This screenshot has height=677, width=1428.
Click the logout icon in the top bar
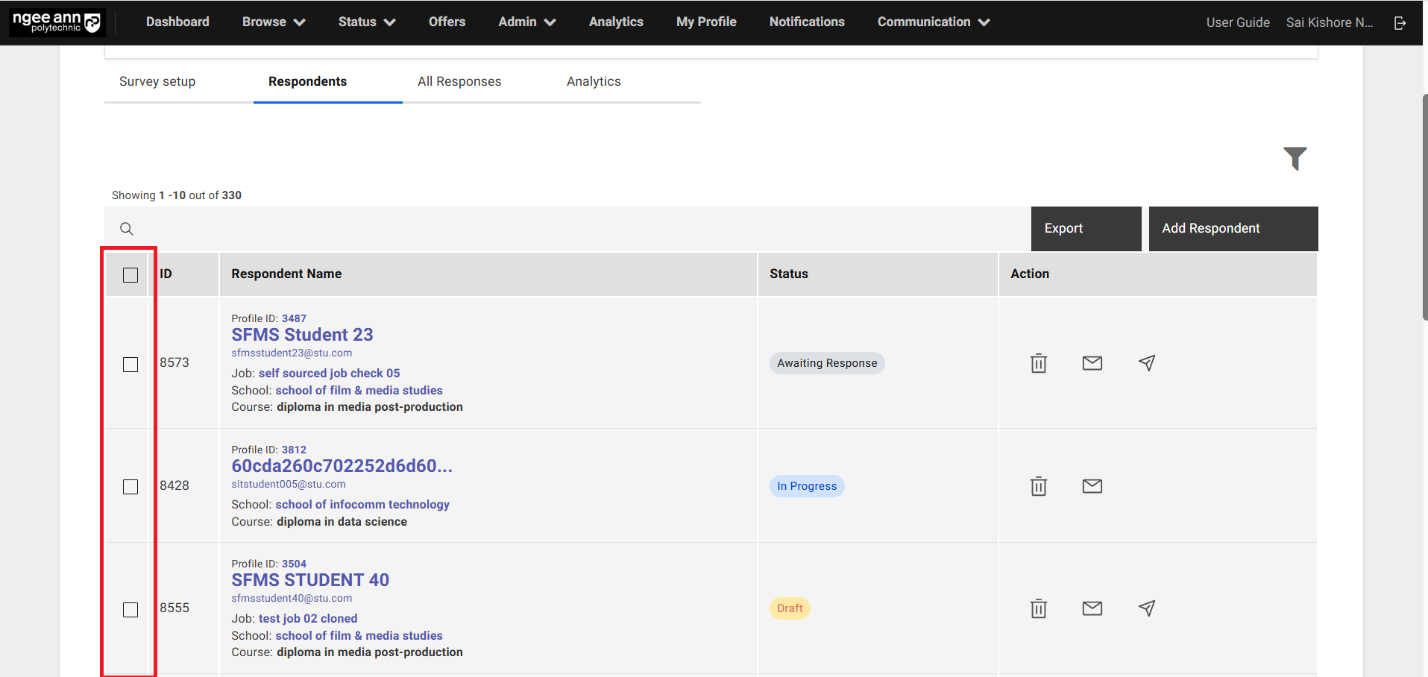click(x=1400, y=22)
